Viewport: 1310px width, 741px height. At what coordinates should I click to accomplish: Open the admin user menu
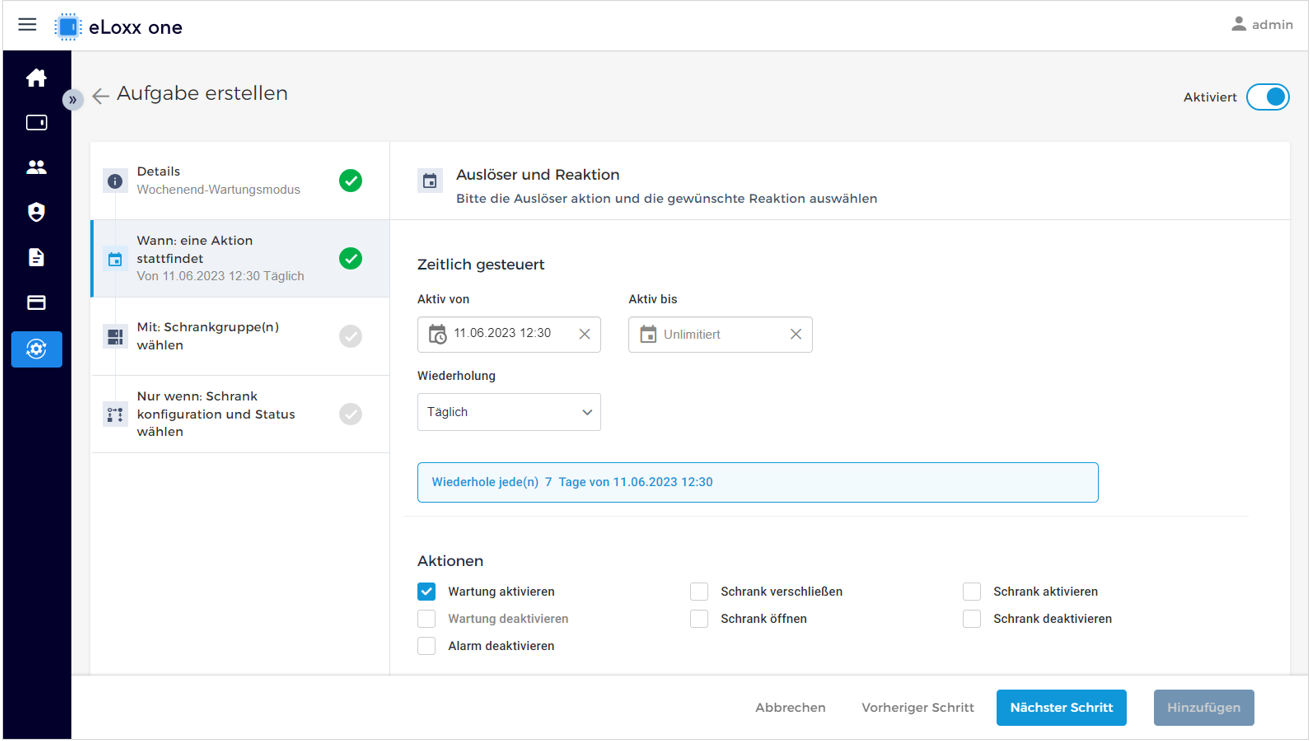pos(1261,24)
